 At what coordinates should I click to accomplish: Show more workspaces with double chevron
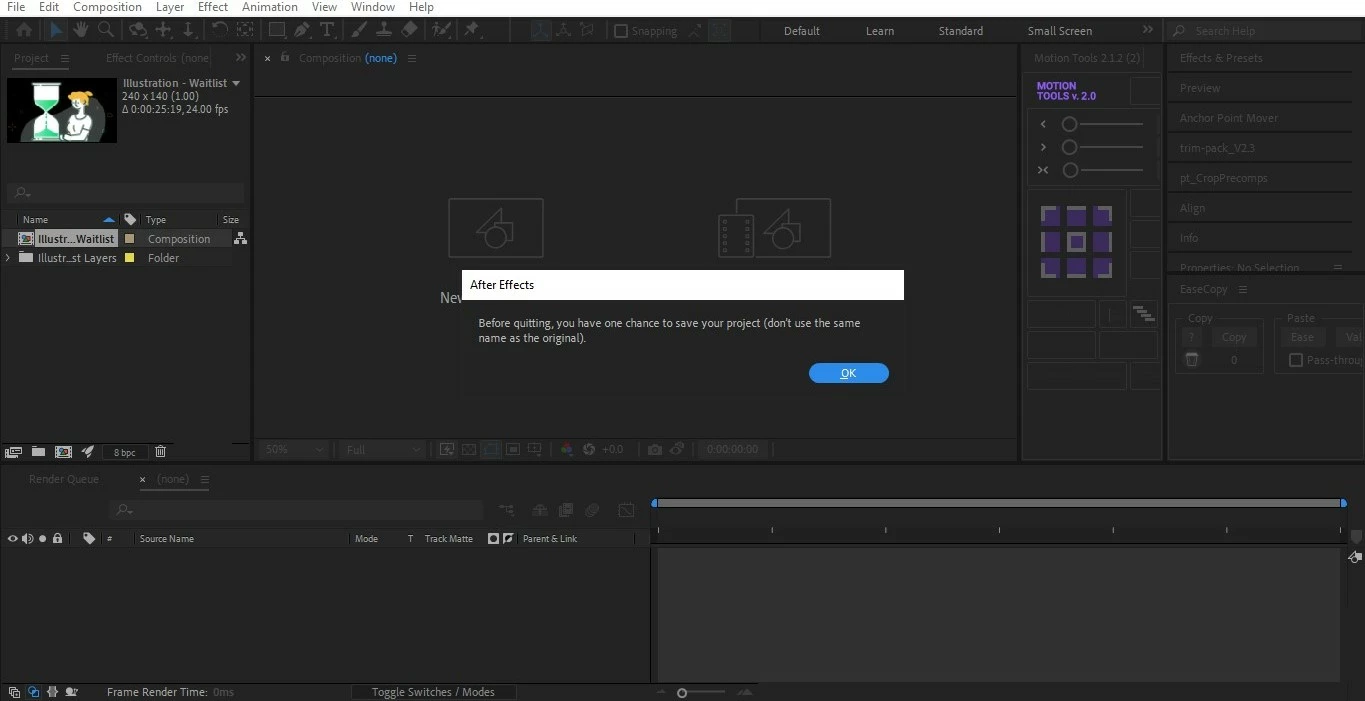click(x=1148, y=30)
